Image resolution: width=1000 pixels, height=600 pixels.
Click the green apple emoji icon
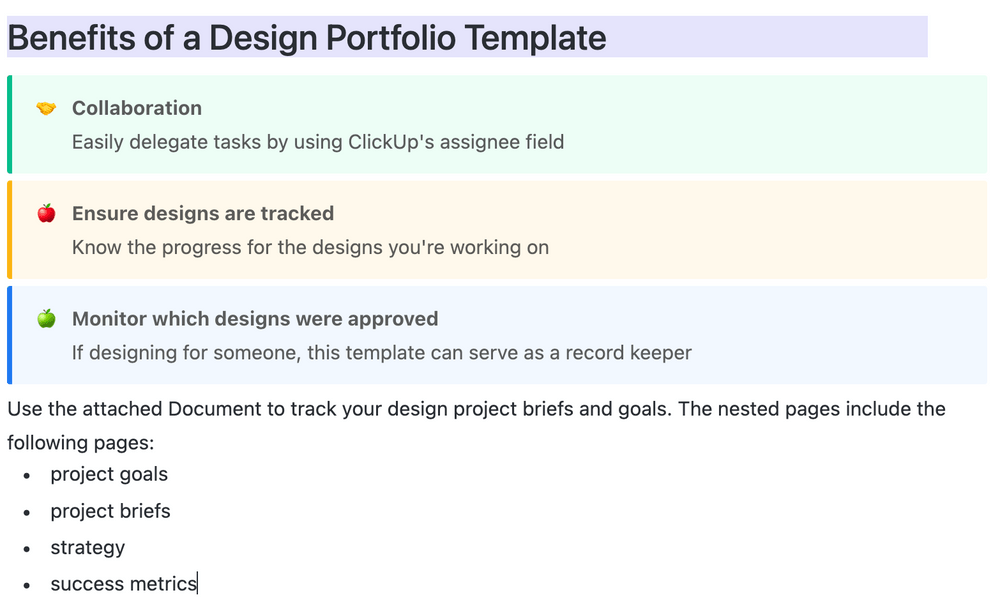pyautogui.click(x=46, y=319)
